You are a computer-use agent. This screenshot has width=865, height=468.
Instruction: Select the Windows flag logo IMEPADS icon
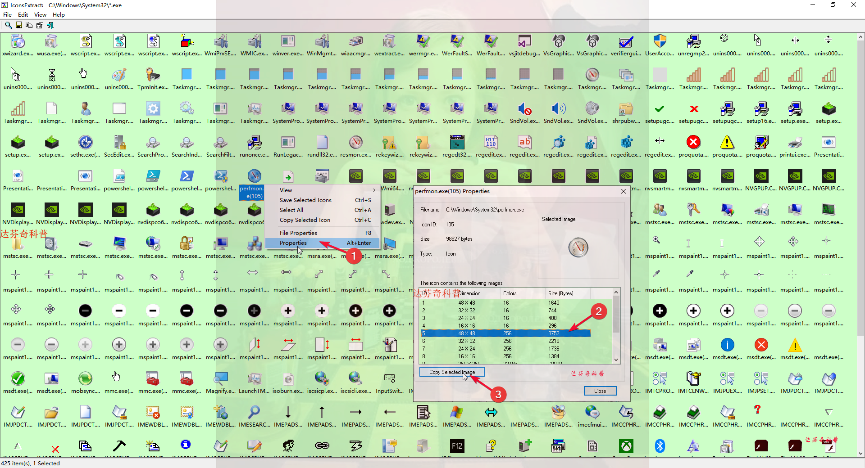457,412
